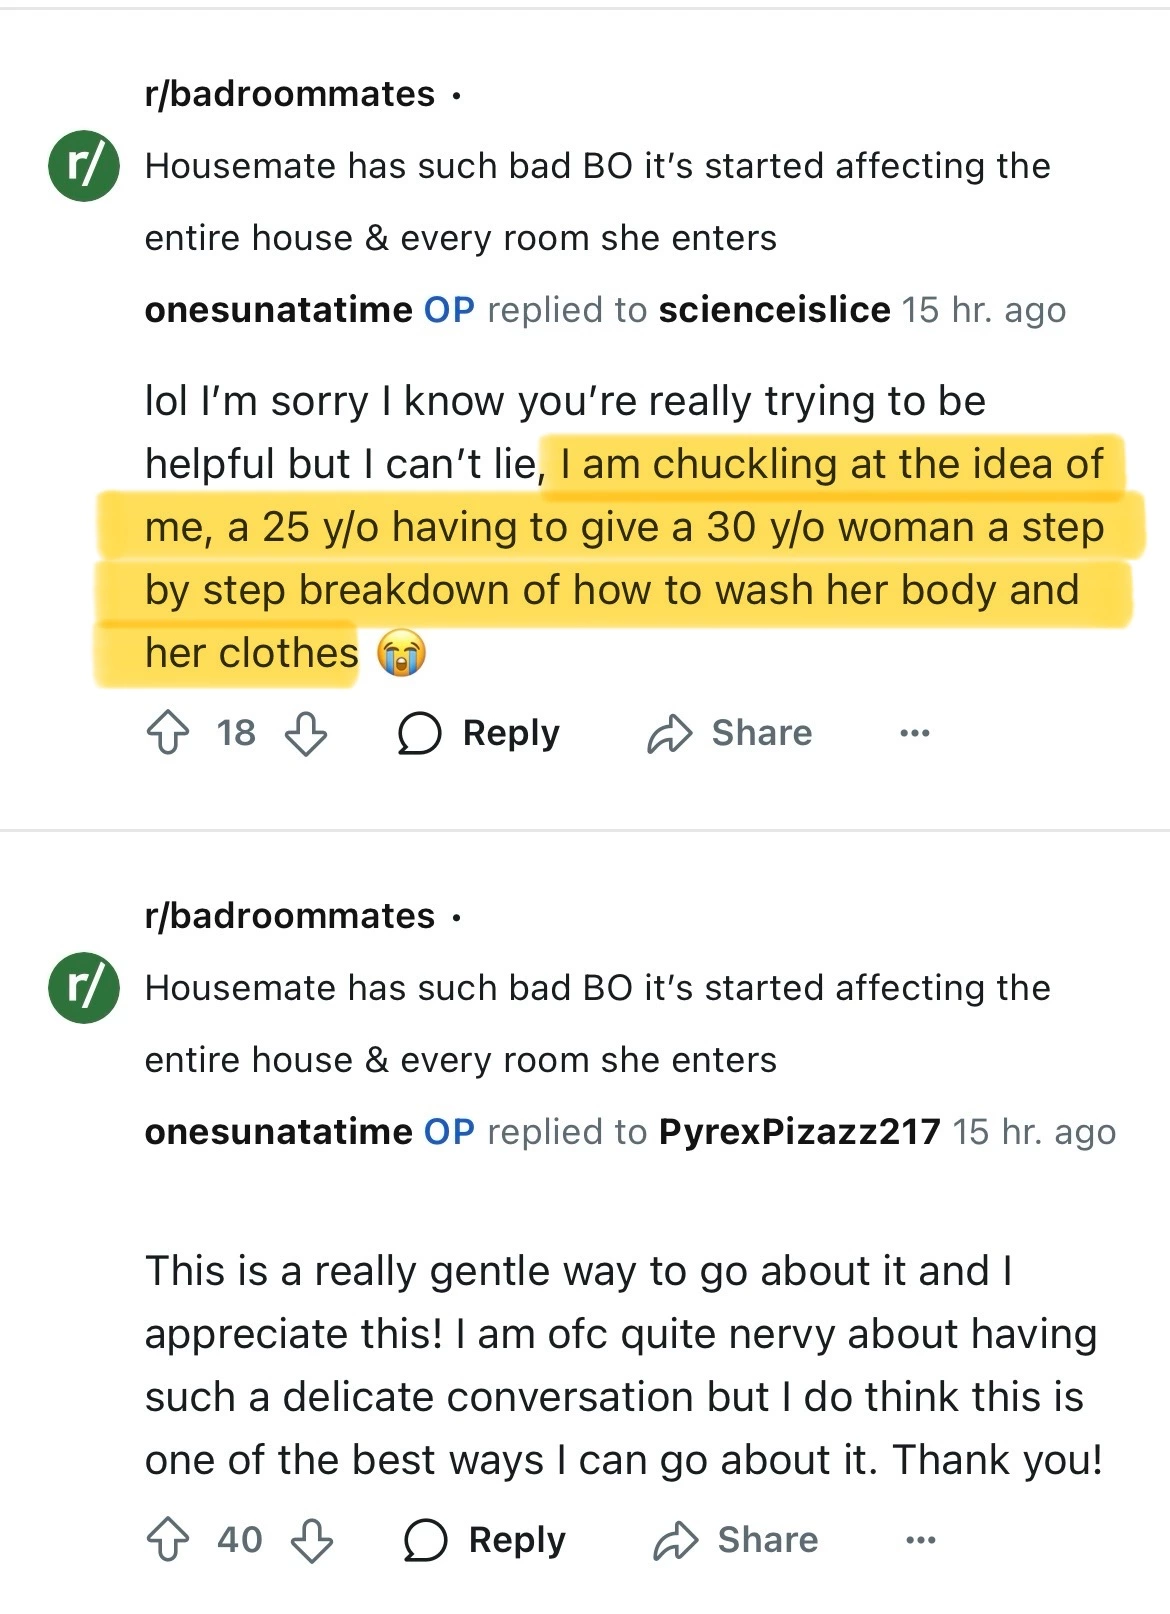
Task: Share the second comment
Action: [x=736, y=1540]
